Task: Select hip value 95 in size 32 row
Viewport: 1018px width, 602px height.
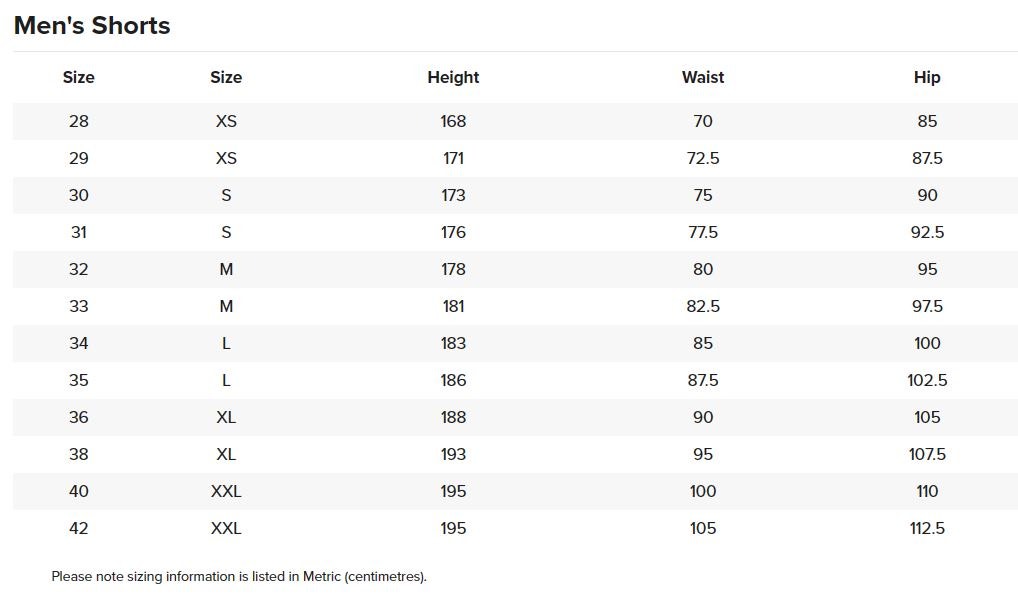Action: [x=927, y=270]
